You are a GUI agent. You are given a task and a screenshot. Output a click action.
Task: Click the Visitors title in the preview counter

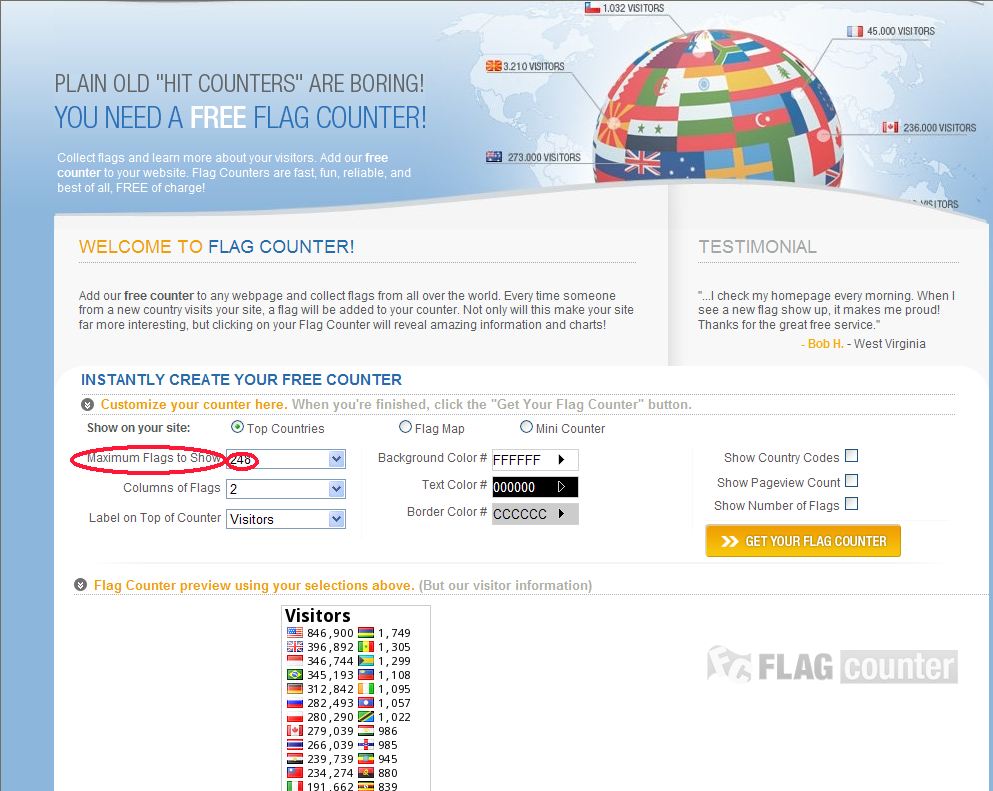(x=317, y=616)
